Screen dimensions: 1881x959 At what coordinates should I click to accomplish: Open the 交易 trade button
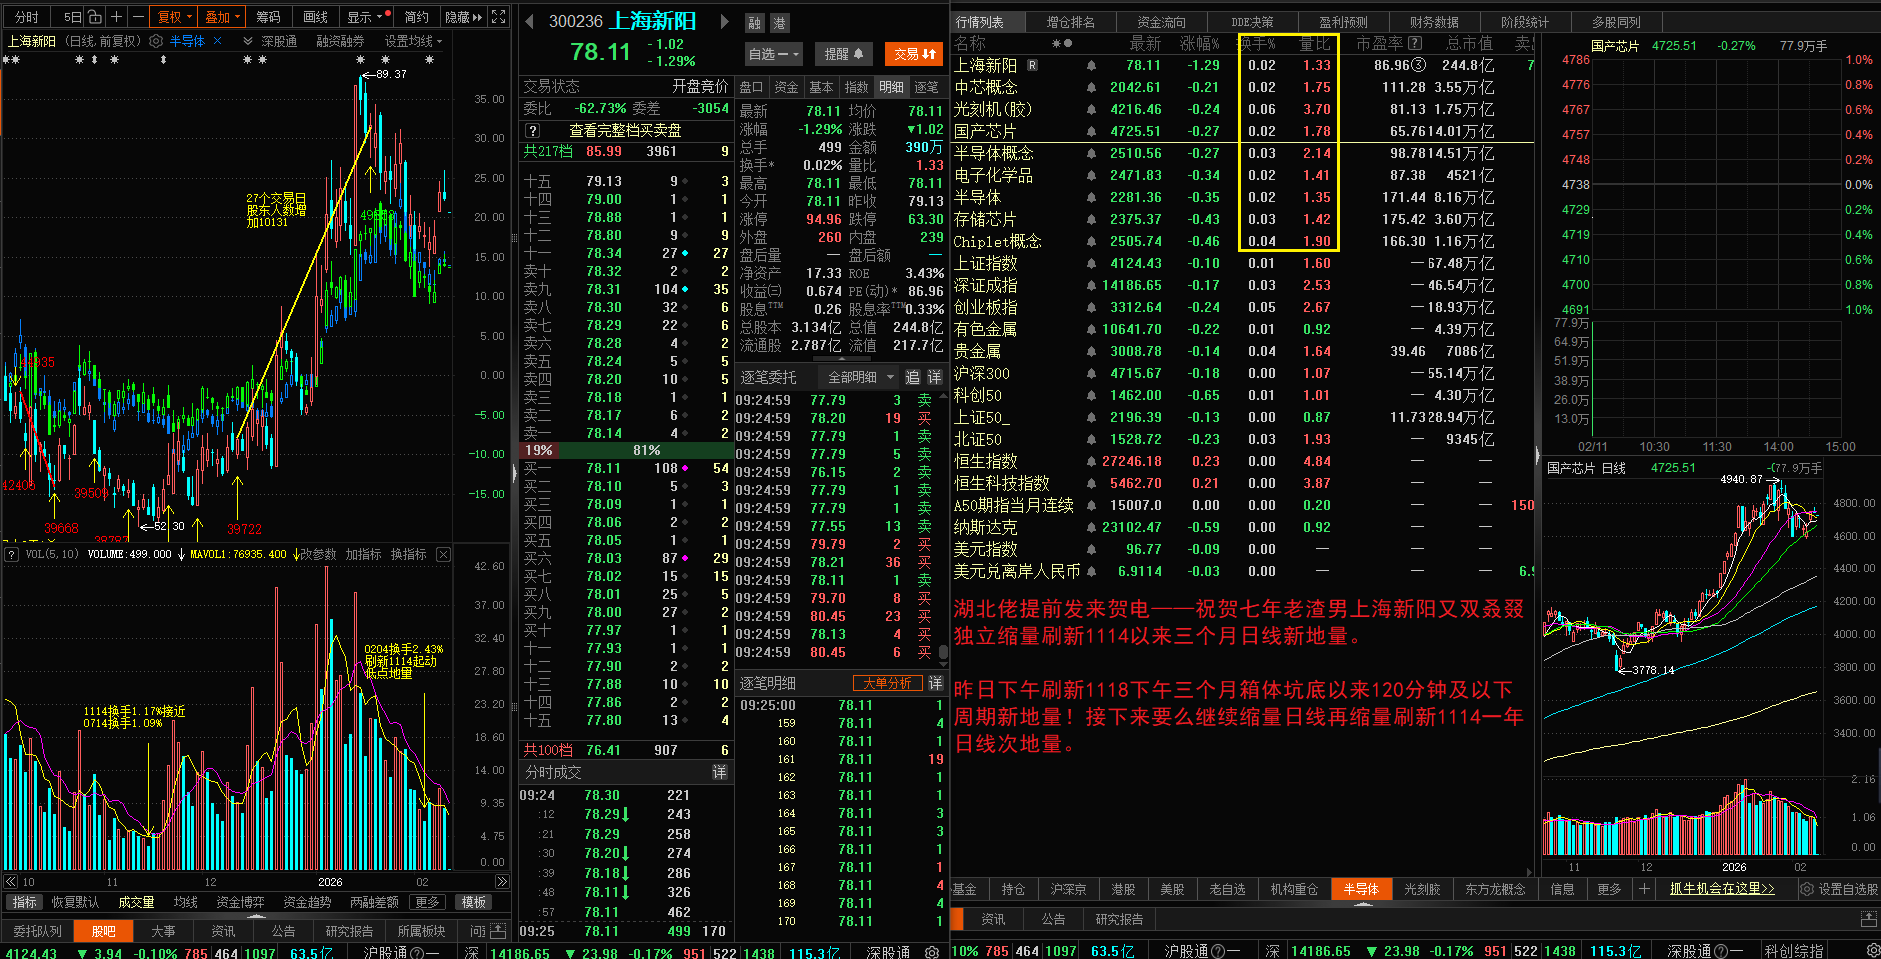pos(915,54)
